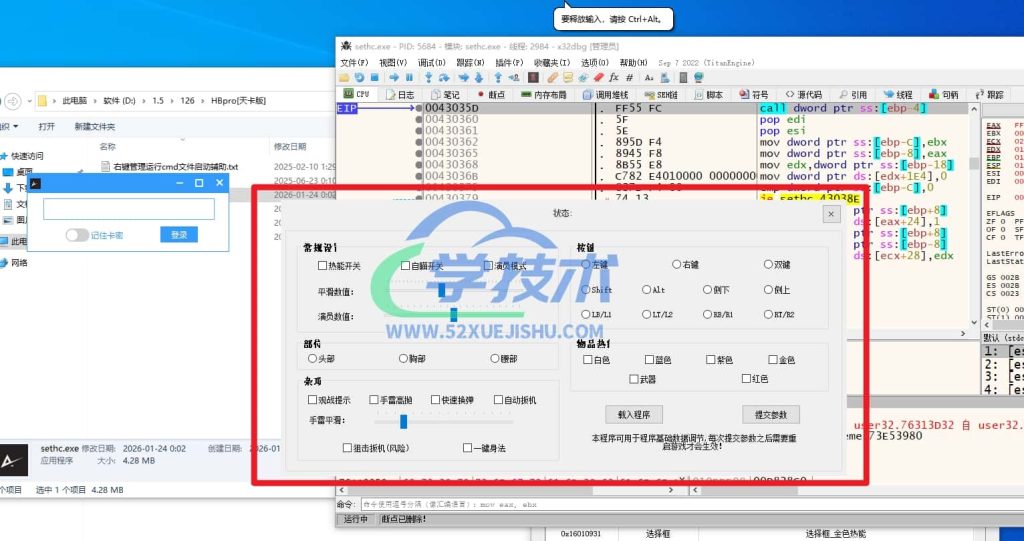1024x541 pixels.
Task: Adjust the 手雷平滑 slider handle
Action: (404, 422)
